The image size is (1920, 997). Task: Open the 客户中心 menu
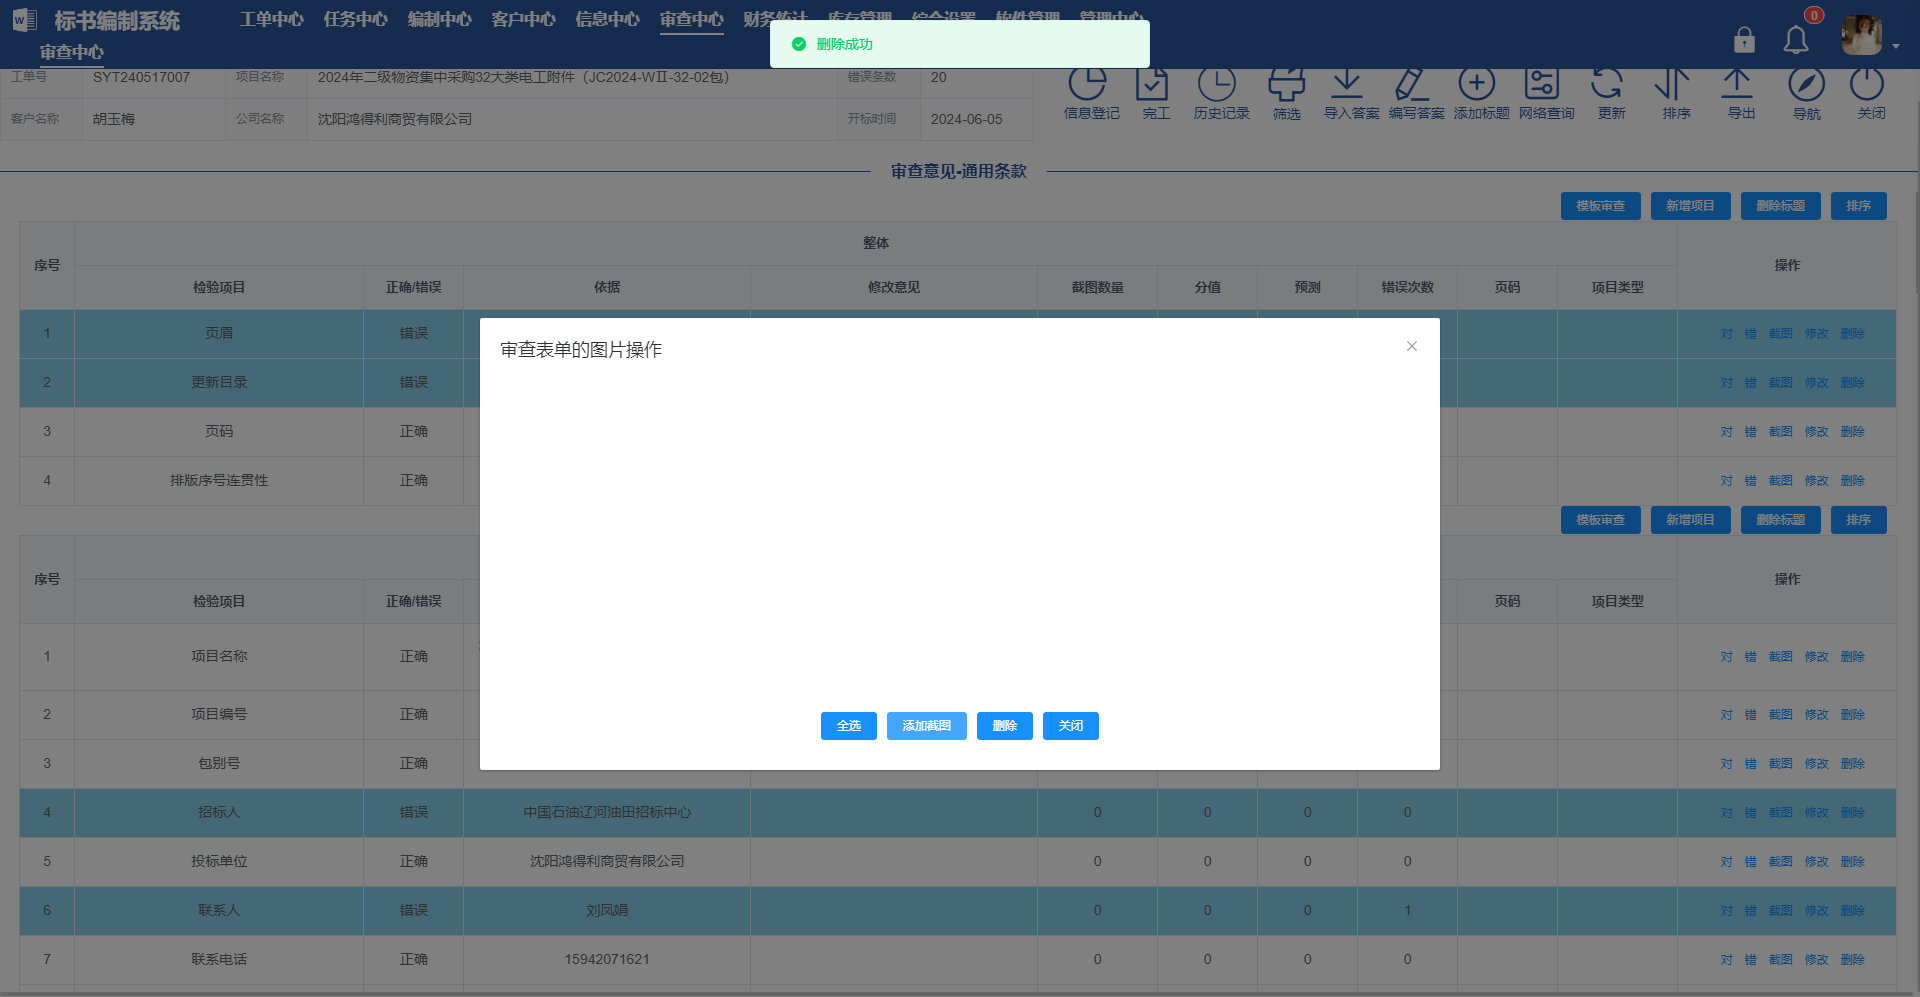click(x=524, y=20)
